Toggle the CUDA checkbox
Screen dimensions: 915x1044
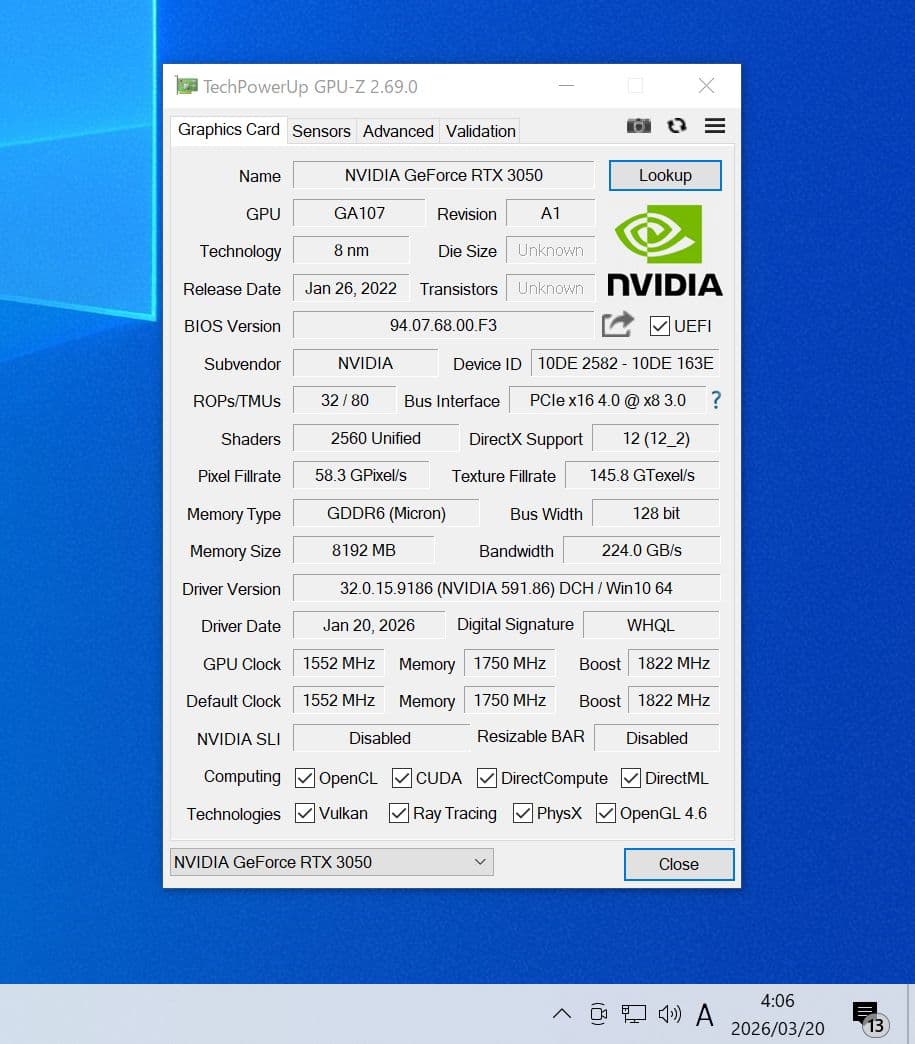[x=402, y=778]
